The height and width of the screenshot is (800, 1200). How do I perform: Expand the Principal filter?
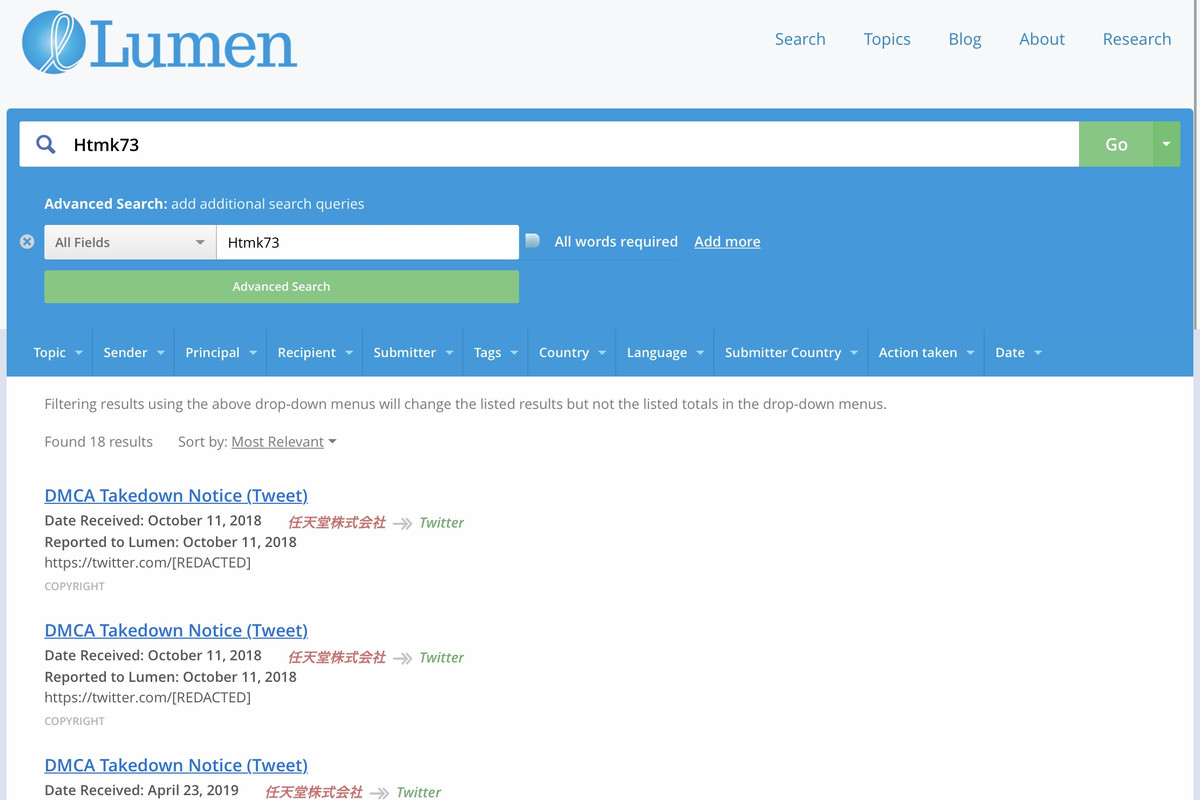coord(220,352)
